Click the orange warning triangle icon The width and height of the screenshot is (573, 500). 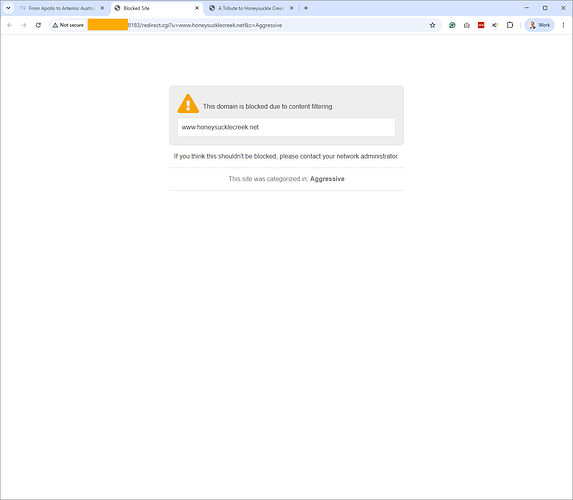tap(188, 104)
